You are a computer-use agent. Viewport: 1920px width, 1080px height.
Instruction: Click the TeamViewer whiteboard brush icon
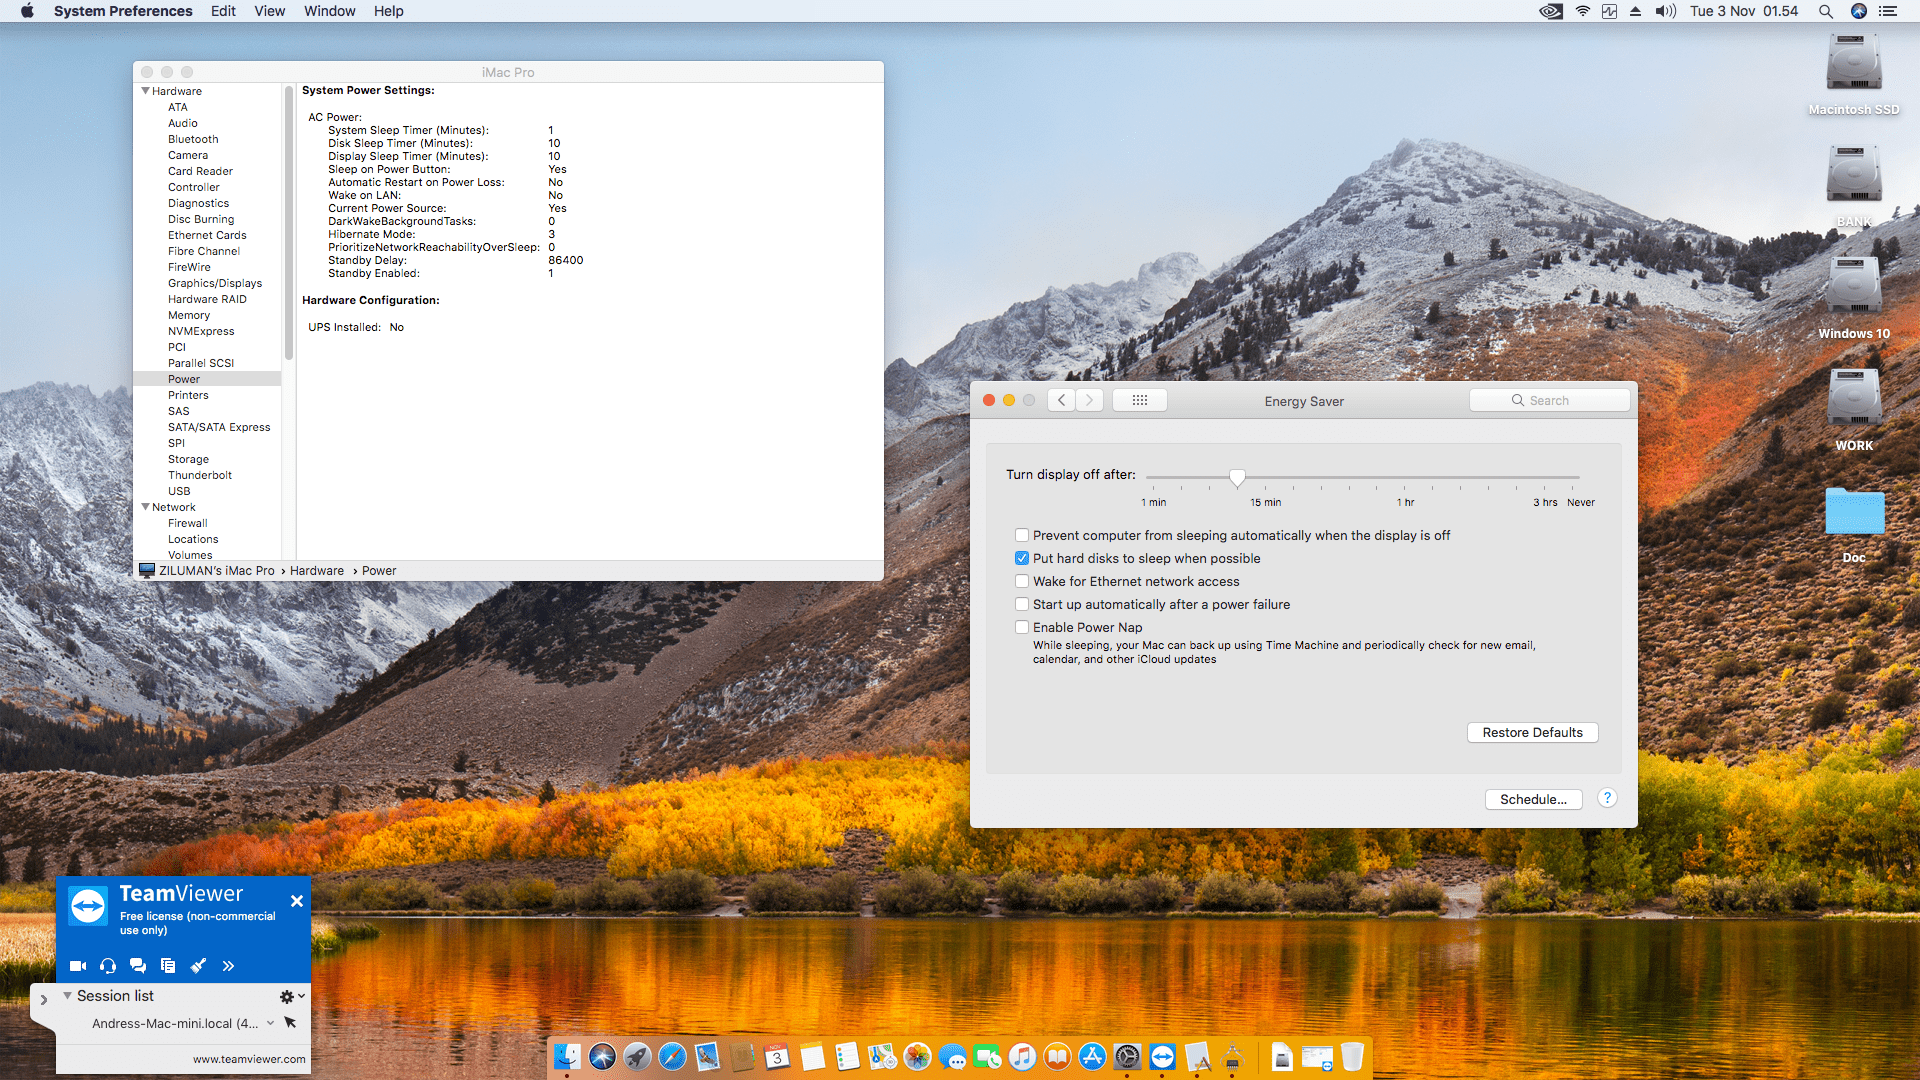198,966
